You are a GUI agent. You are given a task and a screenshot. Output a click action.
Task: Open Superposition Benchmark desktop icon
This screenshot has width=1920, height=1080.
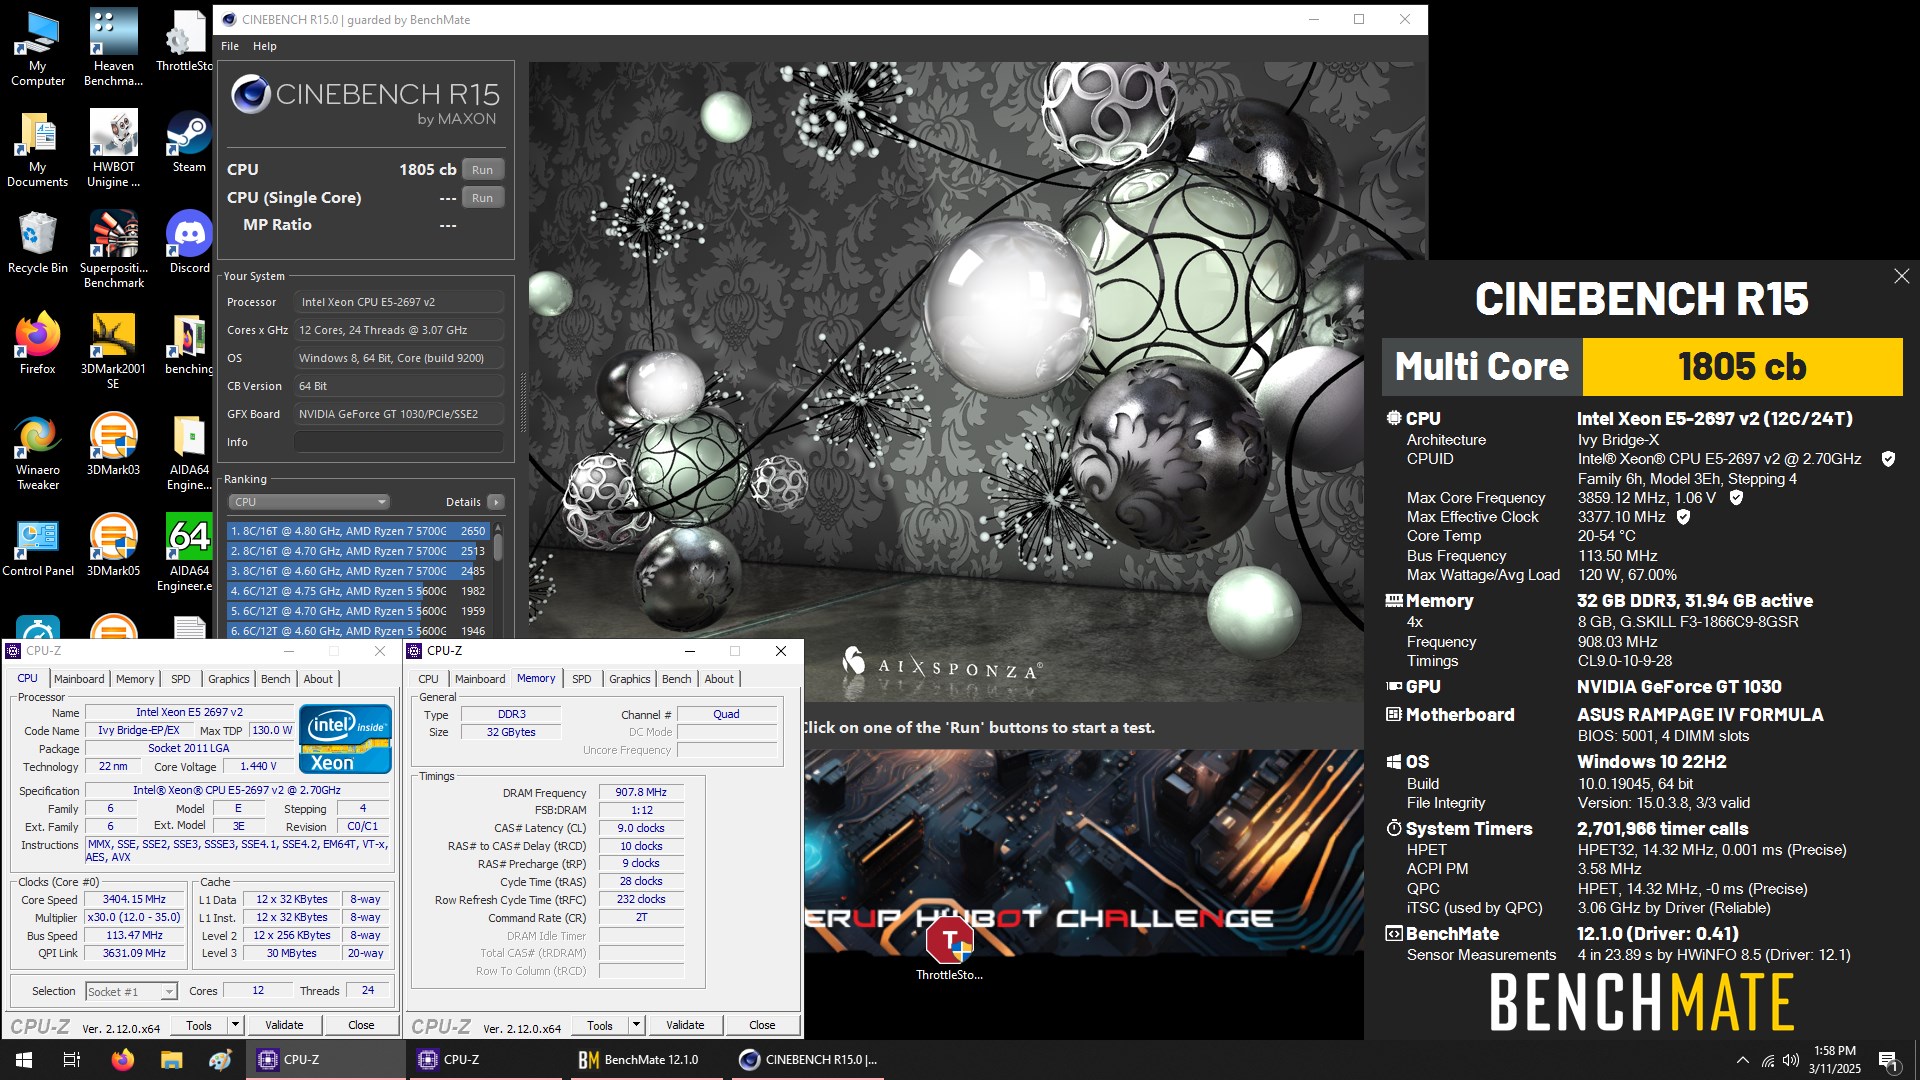[113, 250]
